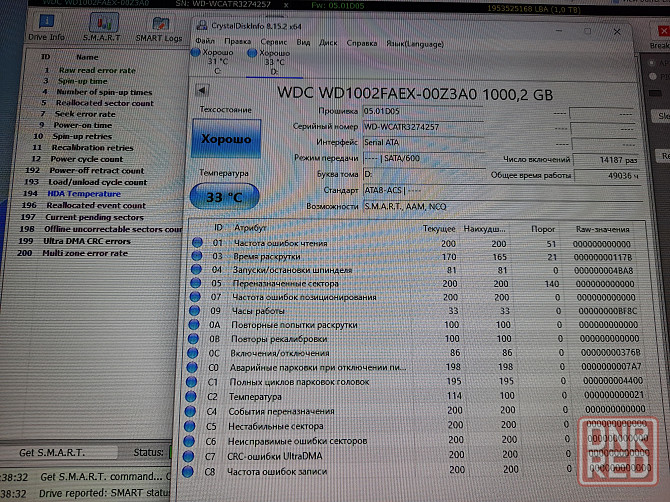Image resolution: width=670 pixels, height=502 pixels.
Task: Click the status circle for attribute C5
Action: [189, 426]
